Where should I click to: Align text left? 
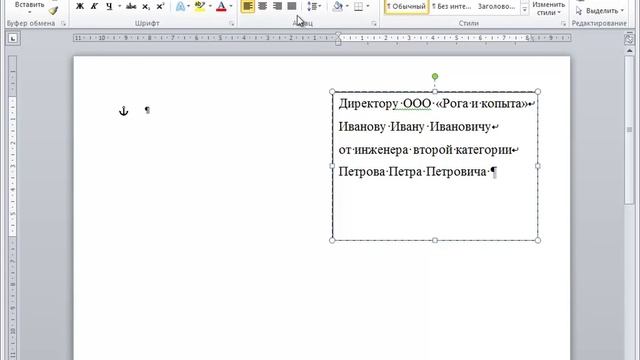247,6
